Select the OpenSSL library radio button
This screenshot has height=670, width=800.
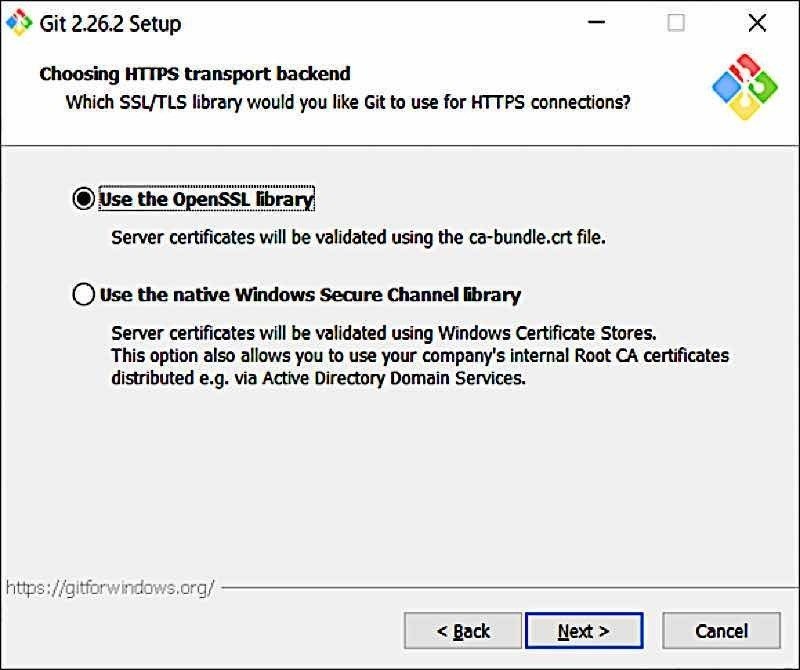tap(84, 199)
